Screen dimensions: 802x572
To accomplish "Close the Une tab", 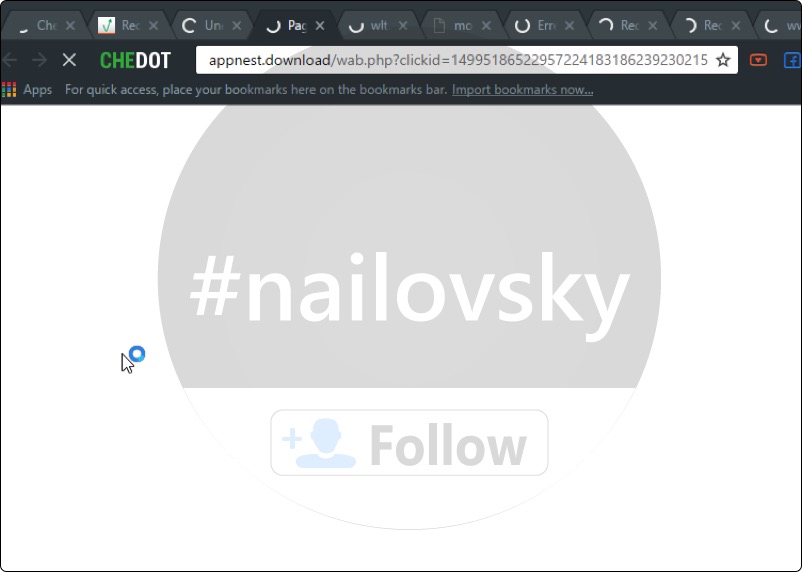I will [236, 26].
